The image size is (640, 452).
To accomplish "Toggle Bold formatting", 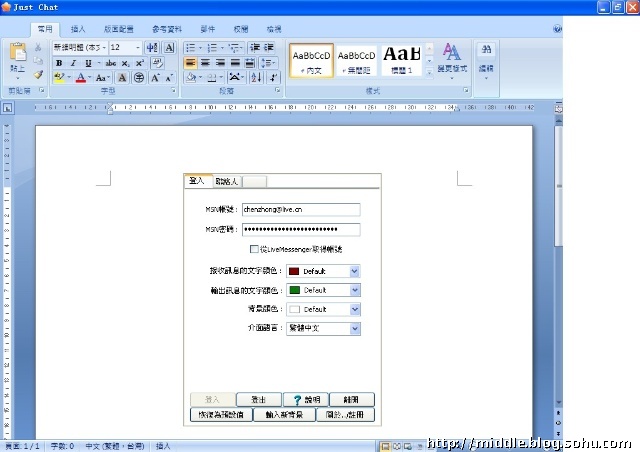I will pyautogui.click(x=59, y=63).
